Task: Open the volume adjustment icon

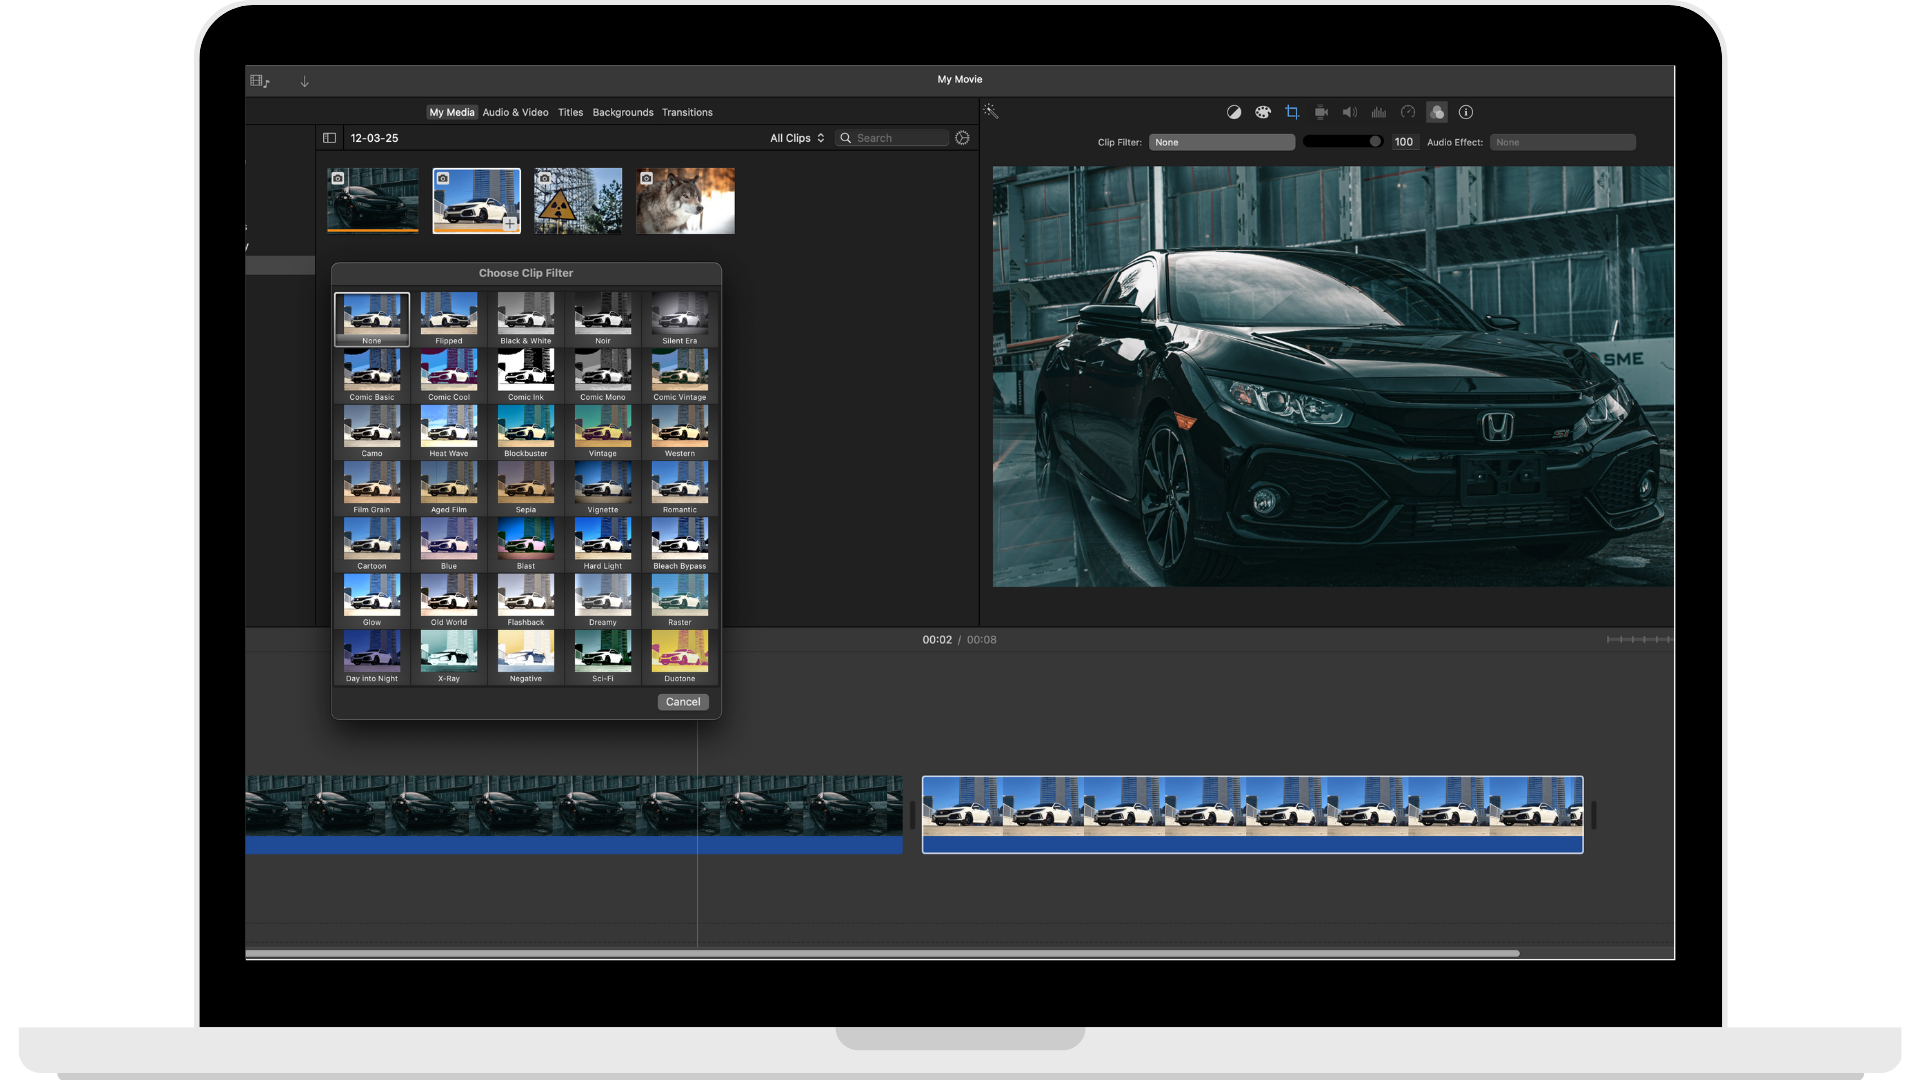Action: (x=1350, y=112)
